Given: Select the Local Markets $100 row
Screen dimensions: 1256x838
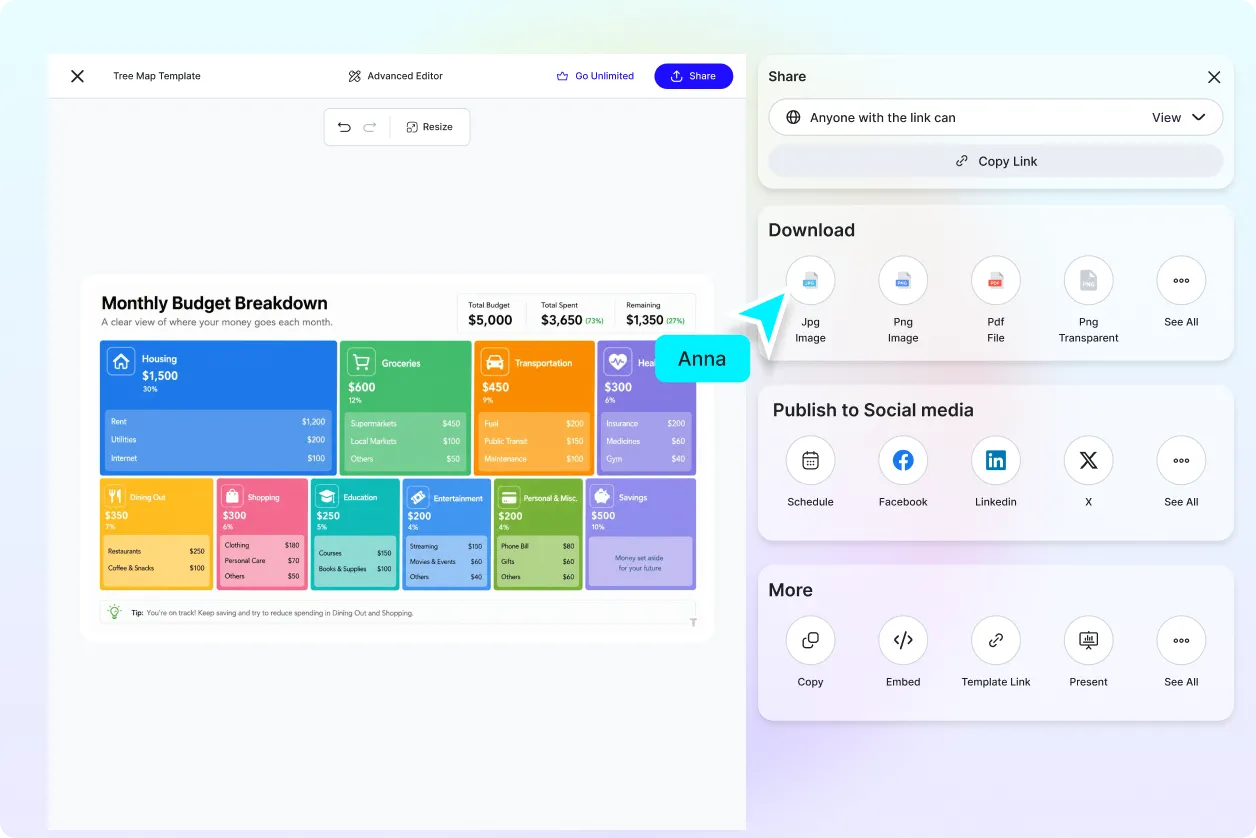Looking at the screenshot, I should pos(405,441).
